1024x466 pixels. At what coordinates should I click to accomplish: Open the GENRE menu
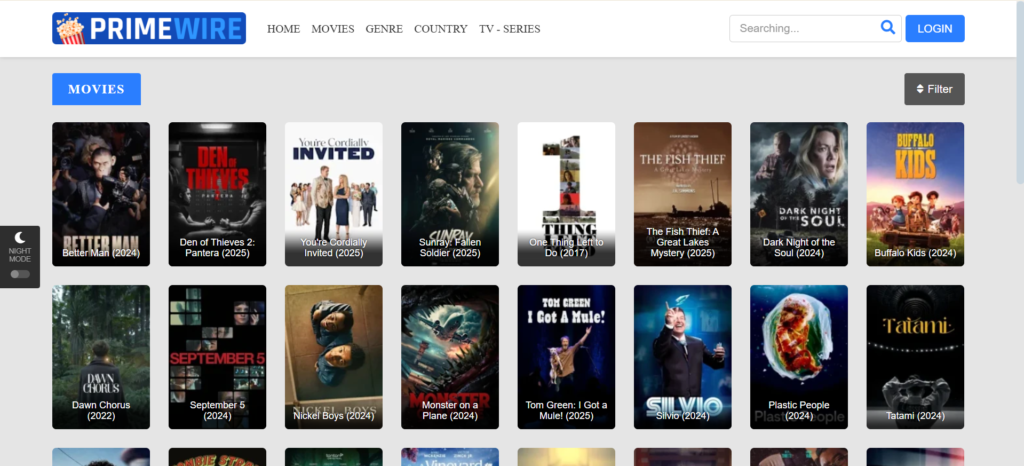384,29
